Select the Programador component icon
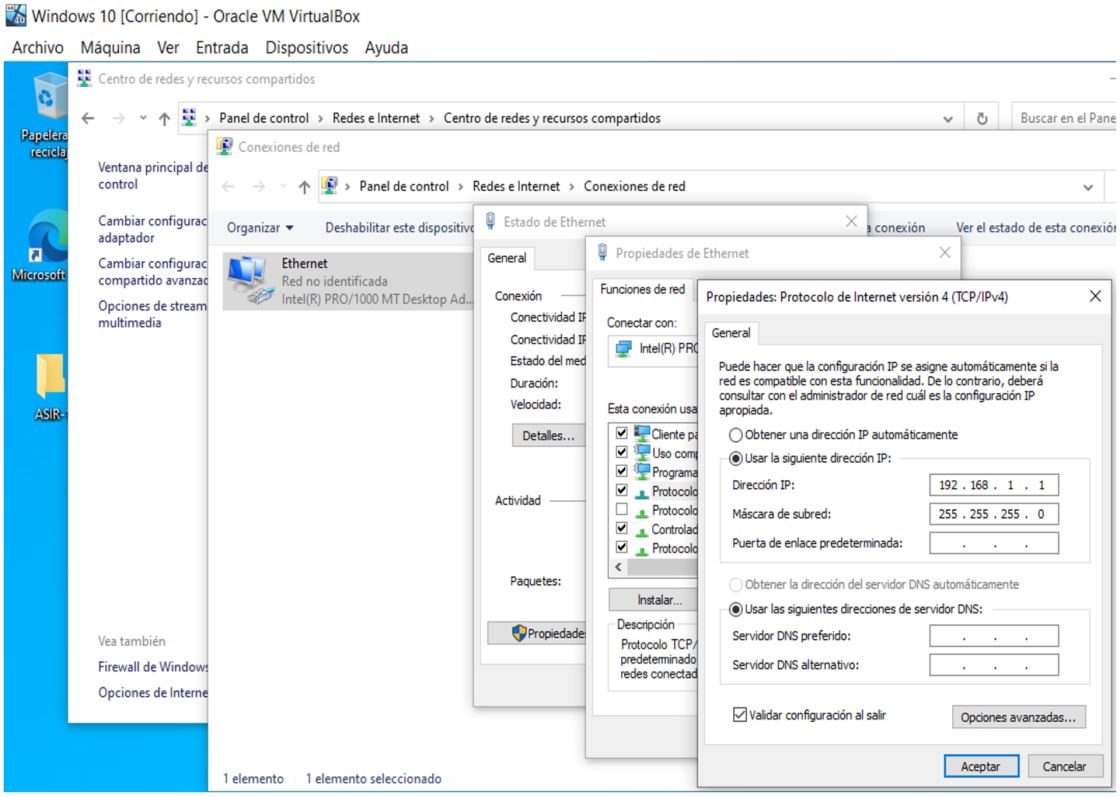1120x797 pixels. point(642,471)
